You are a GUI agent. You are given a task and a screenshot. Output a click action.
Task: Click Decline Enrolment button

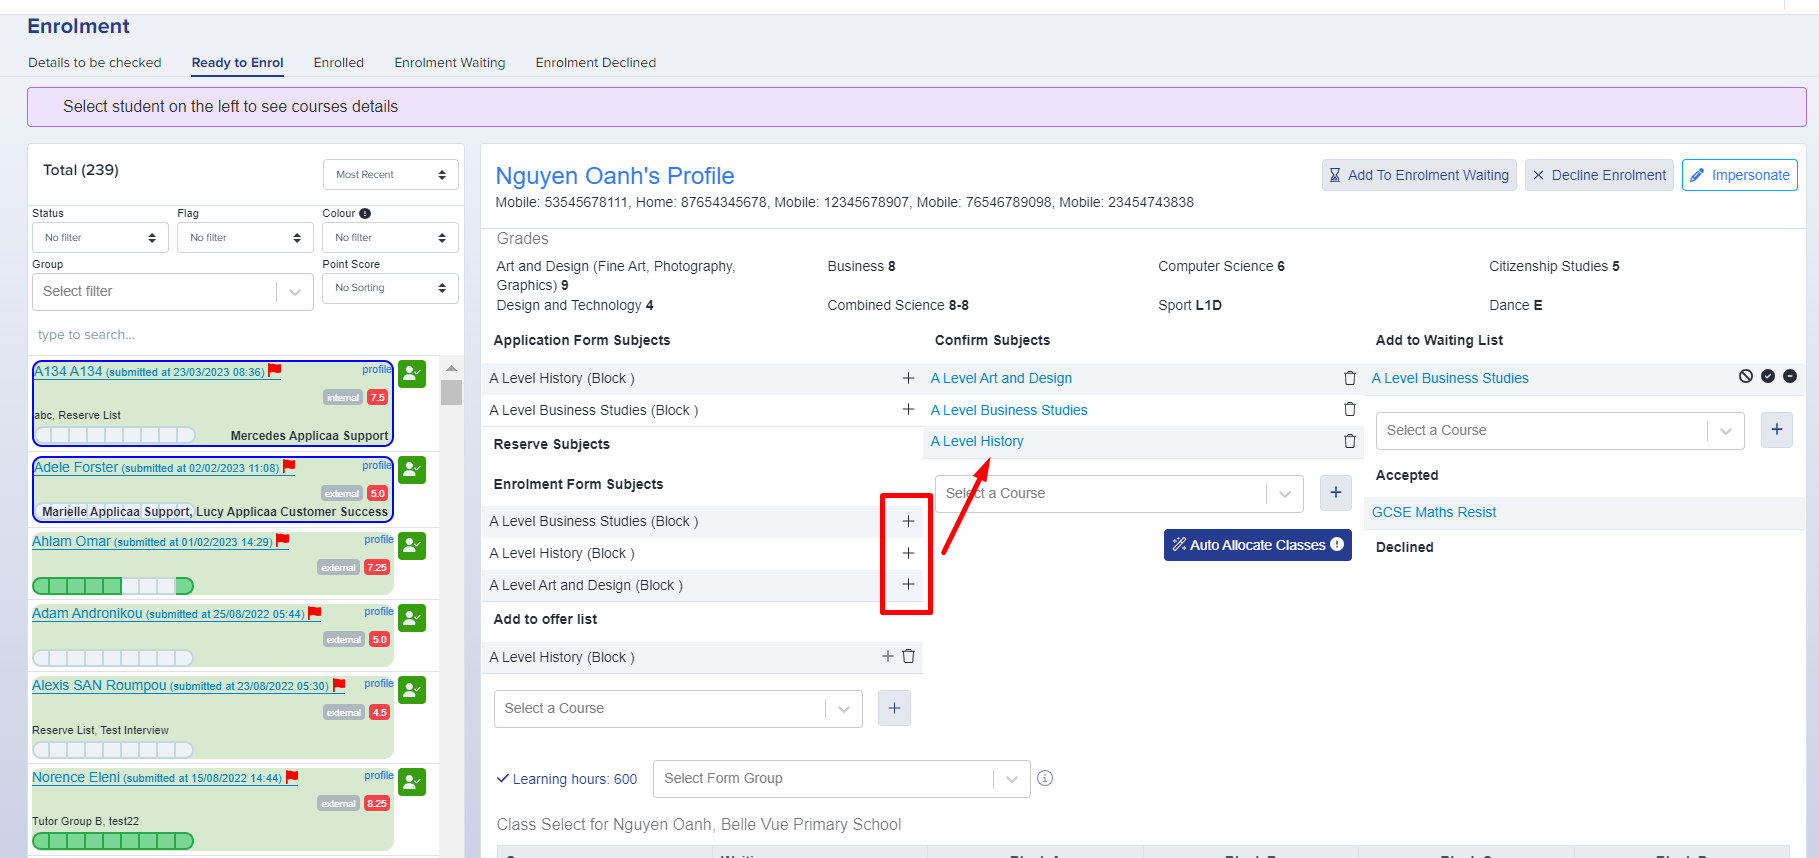tap(1599, 175)
